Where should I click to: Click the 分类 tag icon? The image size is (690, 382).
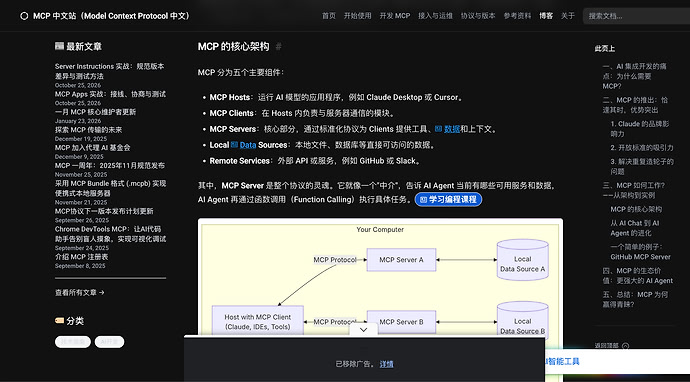tap(59, 320)
